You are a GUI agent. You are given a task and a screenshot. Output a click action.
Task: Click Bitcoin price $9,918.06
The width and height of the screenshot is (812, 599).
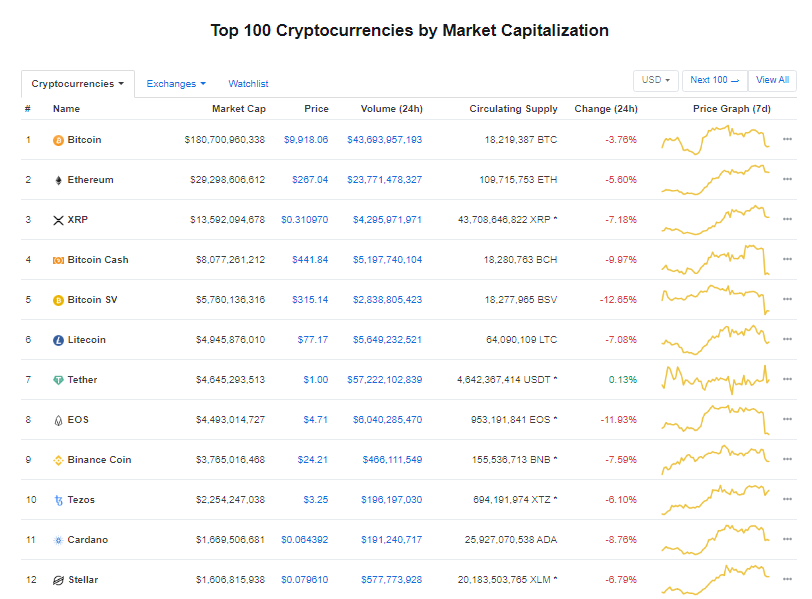click(306, 140)
